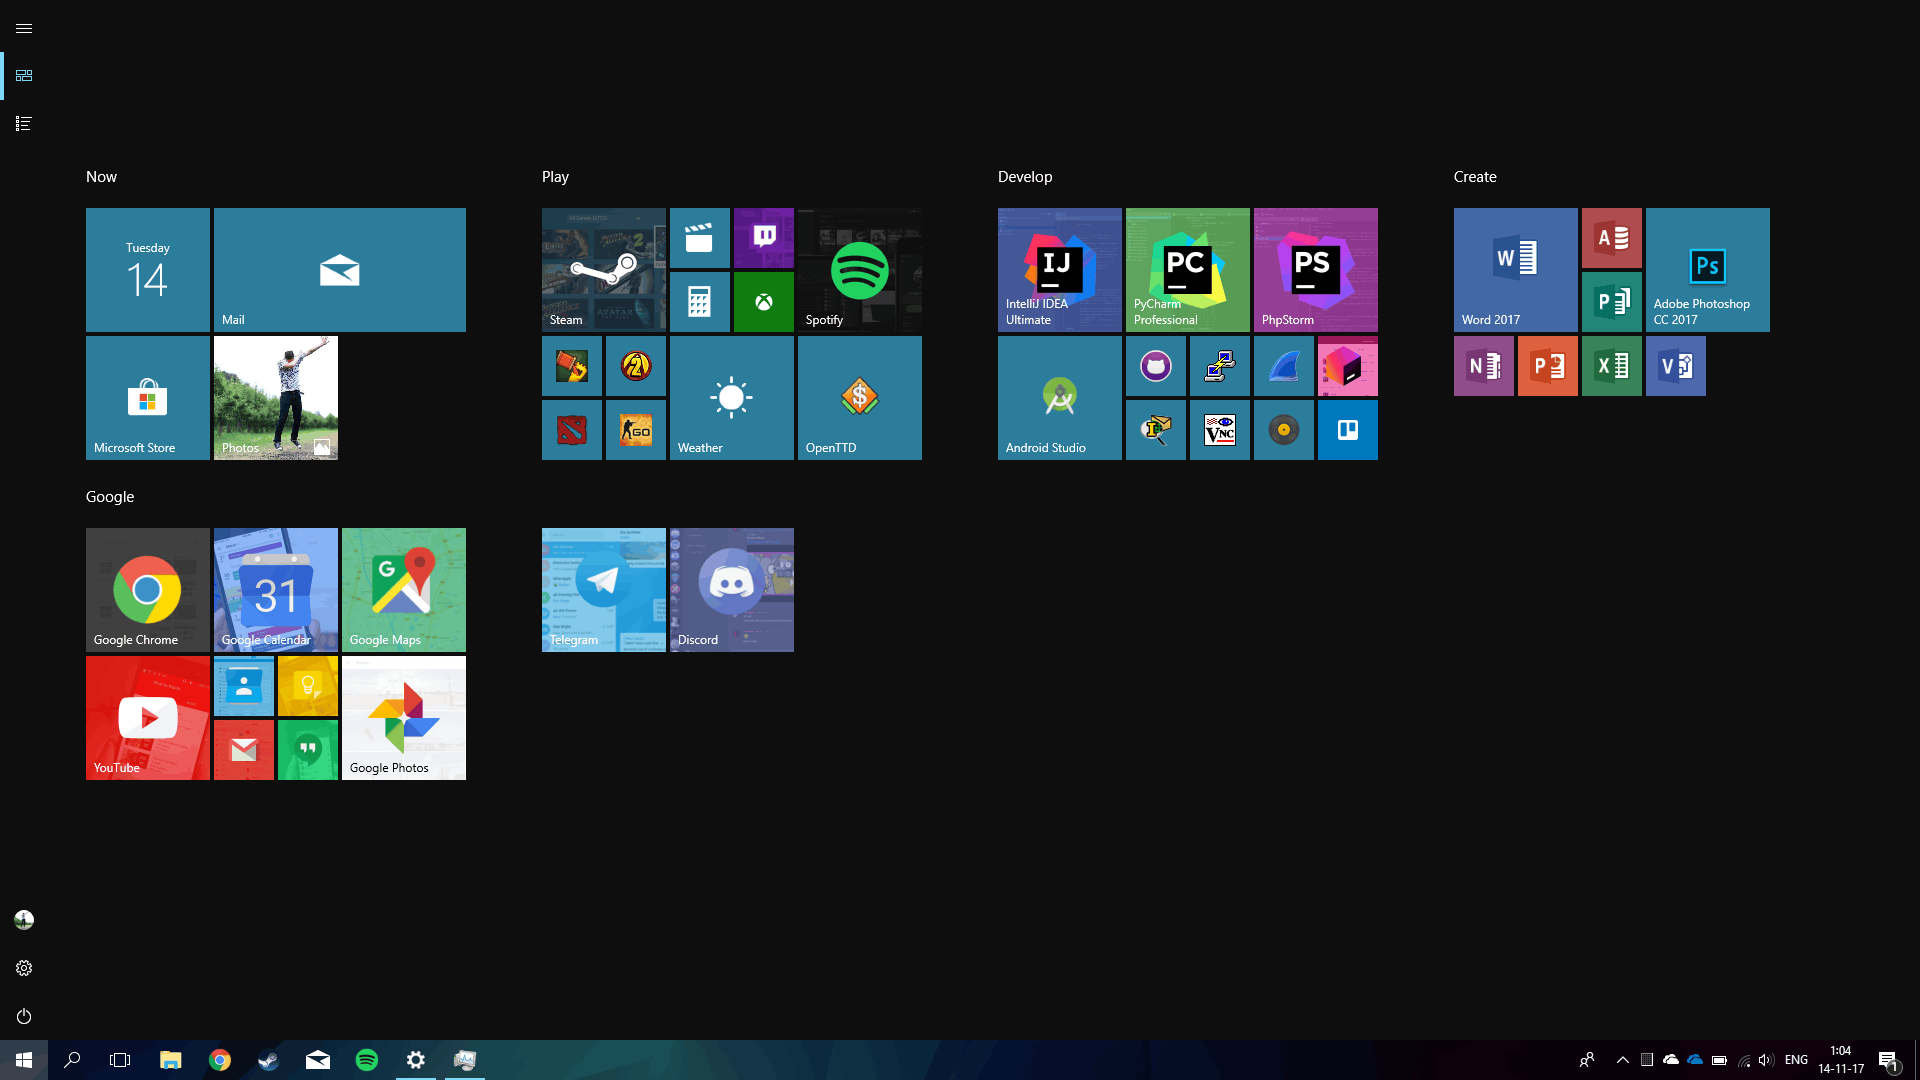Click the Spotify tile
1920x1080 pixels.
(x=860, y=270)
